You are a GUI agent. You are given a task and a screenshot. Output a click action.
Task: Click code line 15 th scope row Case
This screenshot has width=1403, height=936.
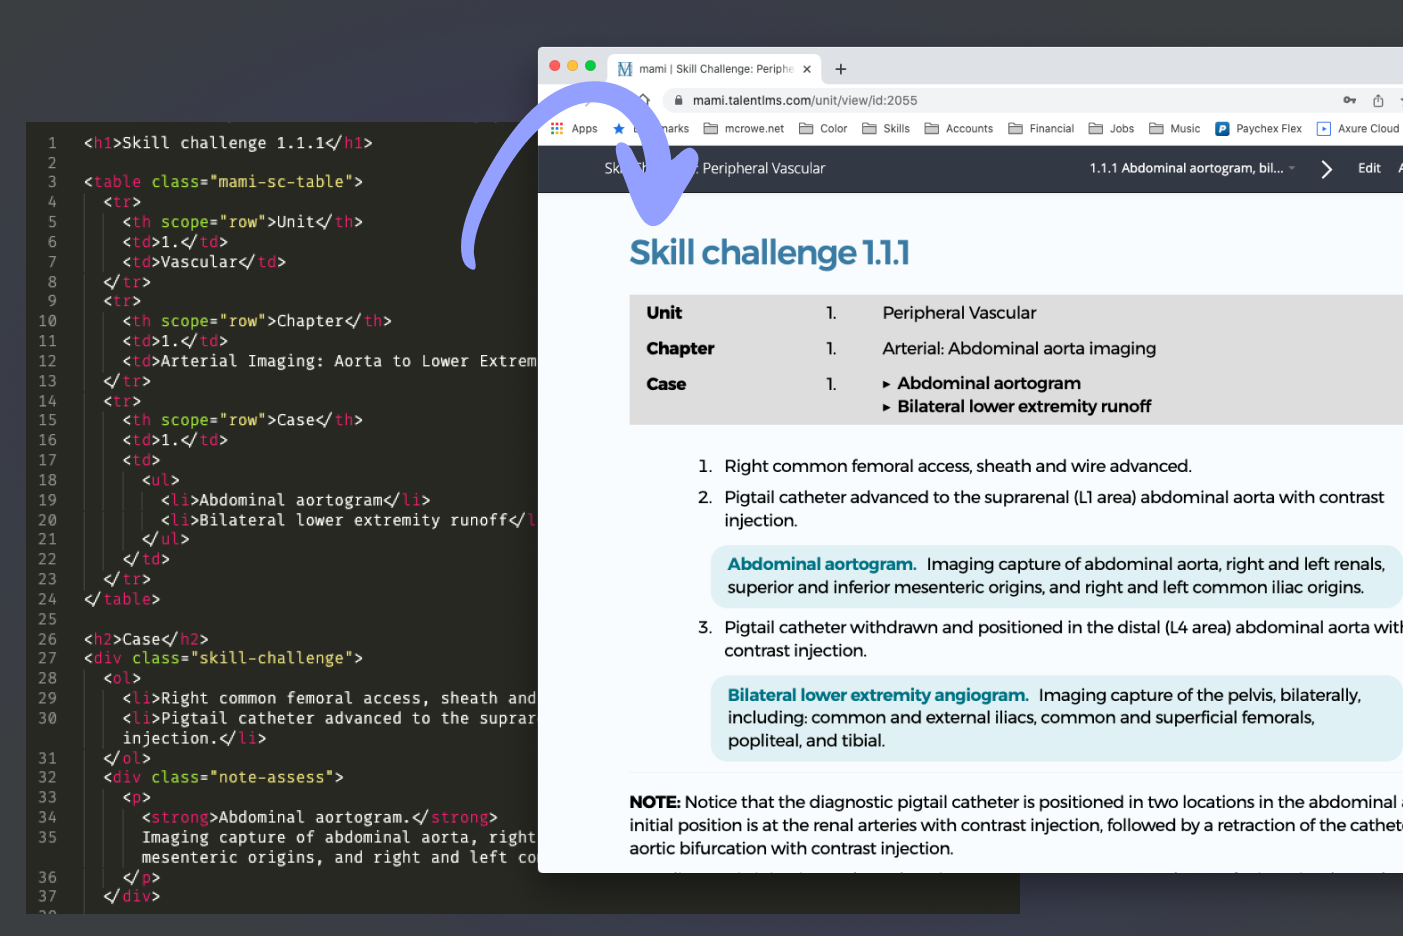242,420
